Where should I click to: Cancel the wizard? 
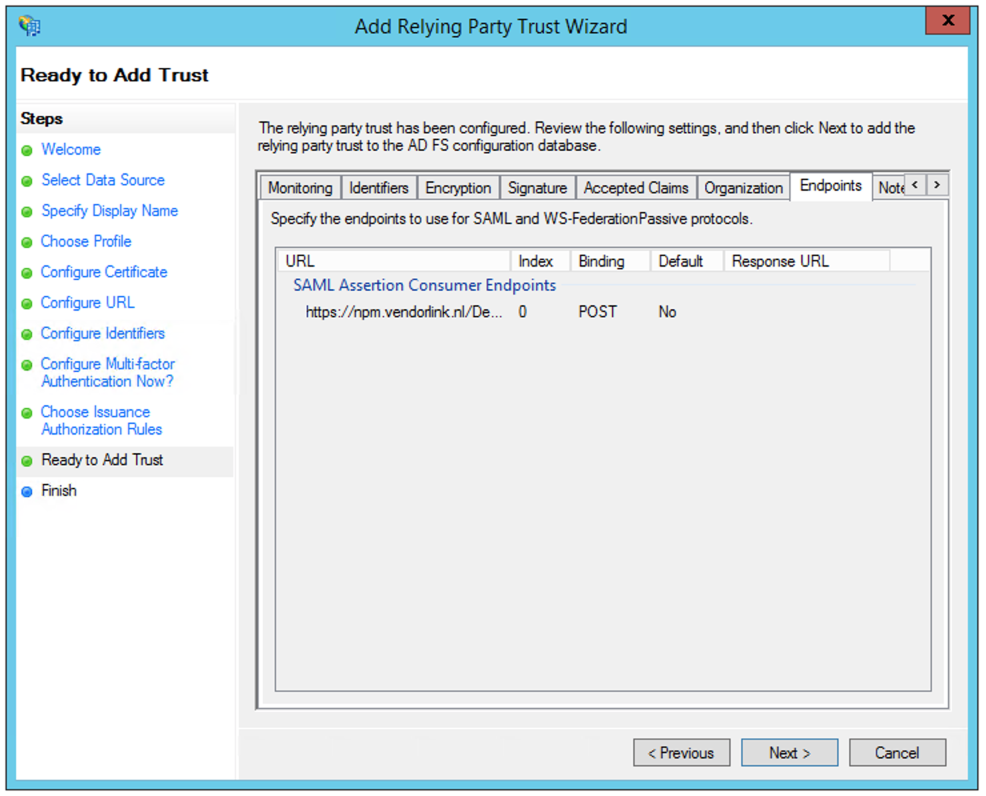point(897,753)
